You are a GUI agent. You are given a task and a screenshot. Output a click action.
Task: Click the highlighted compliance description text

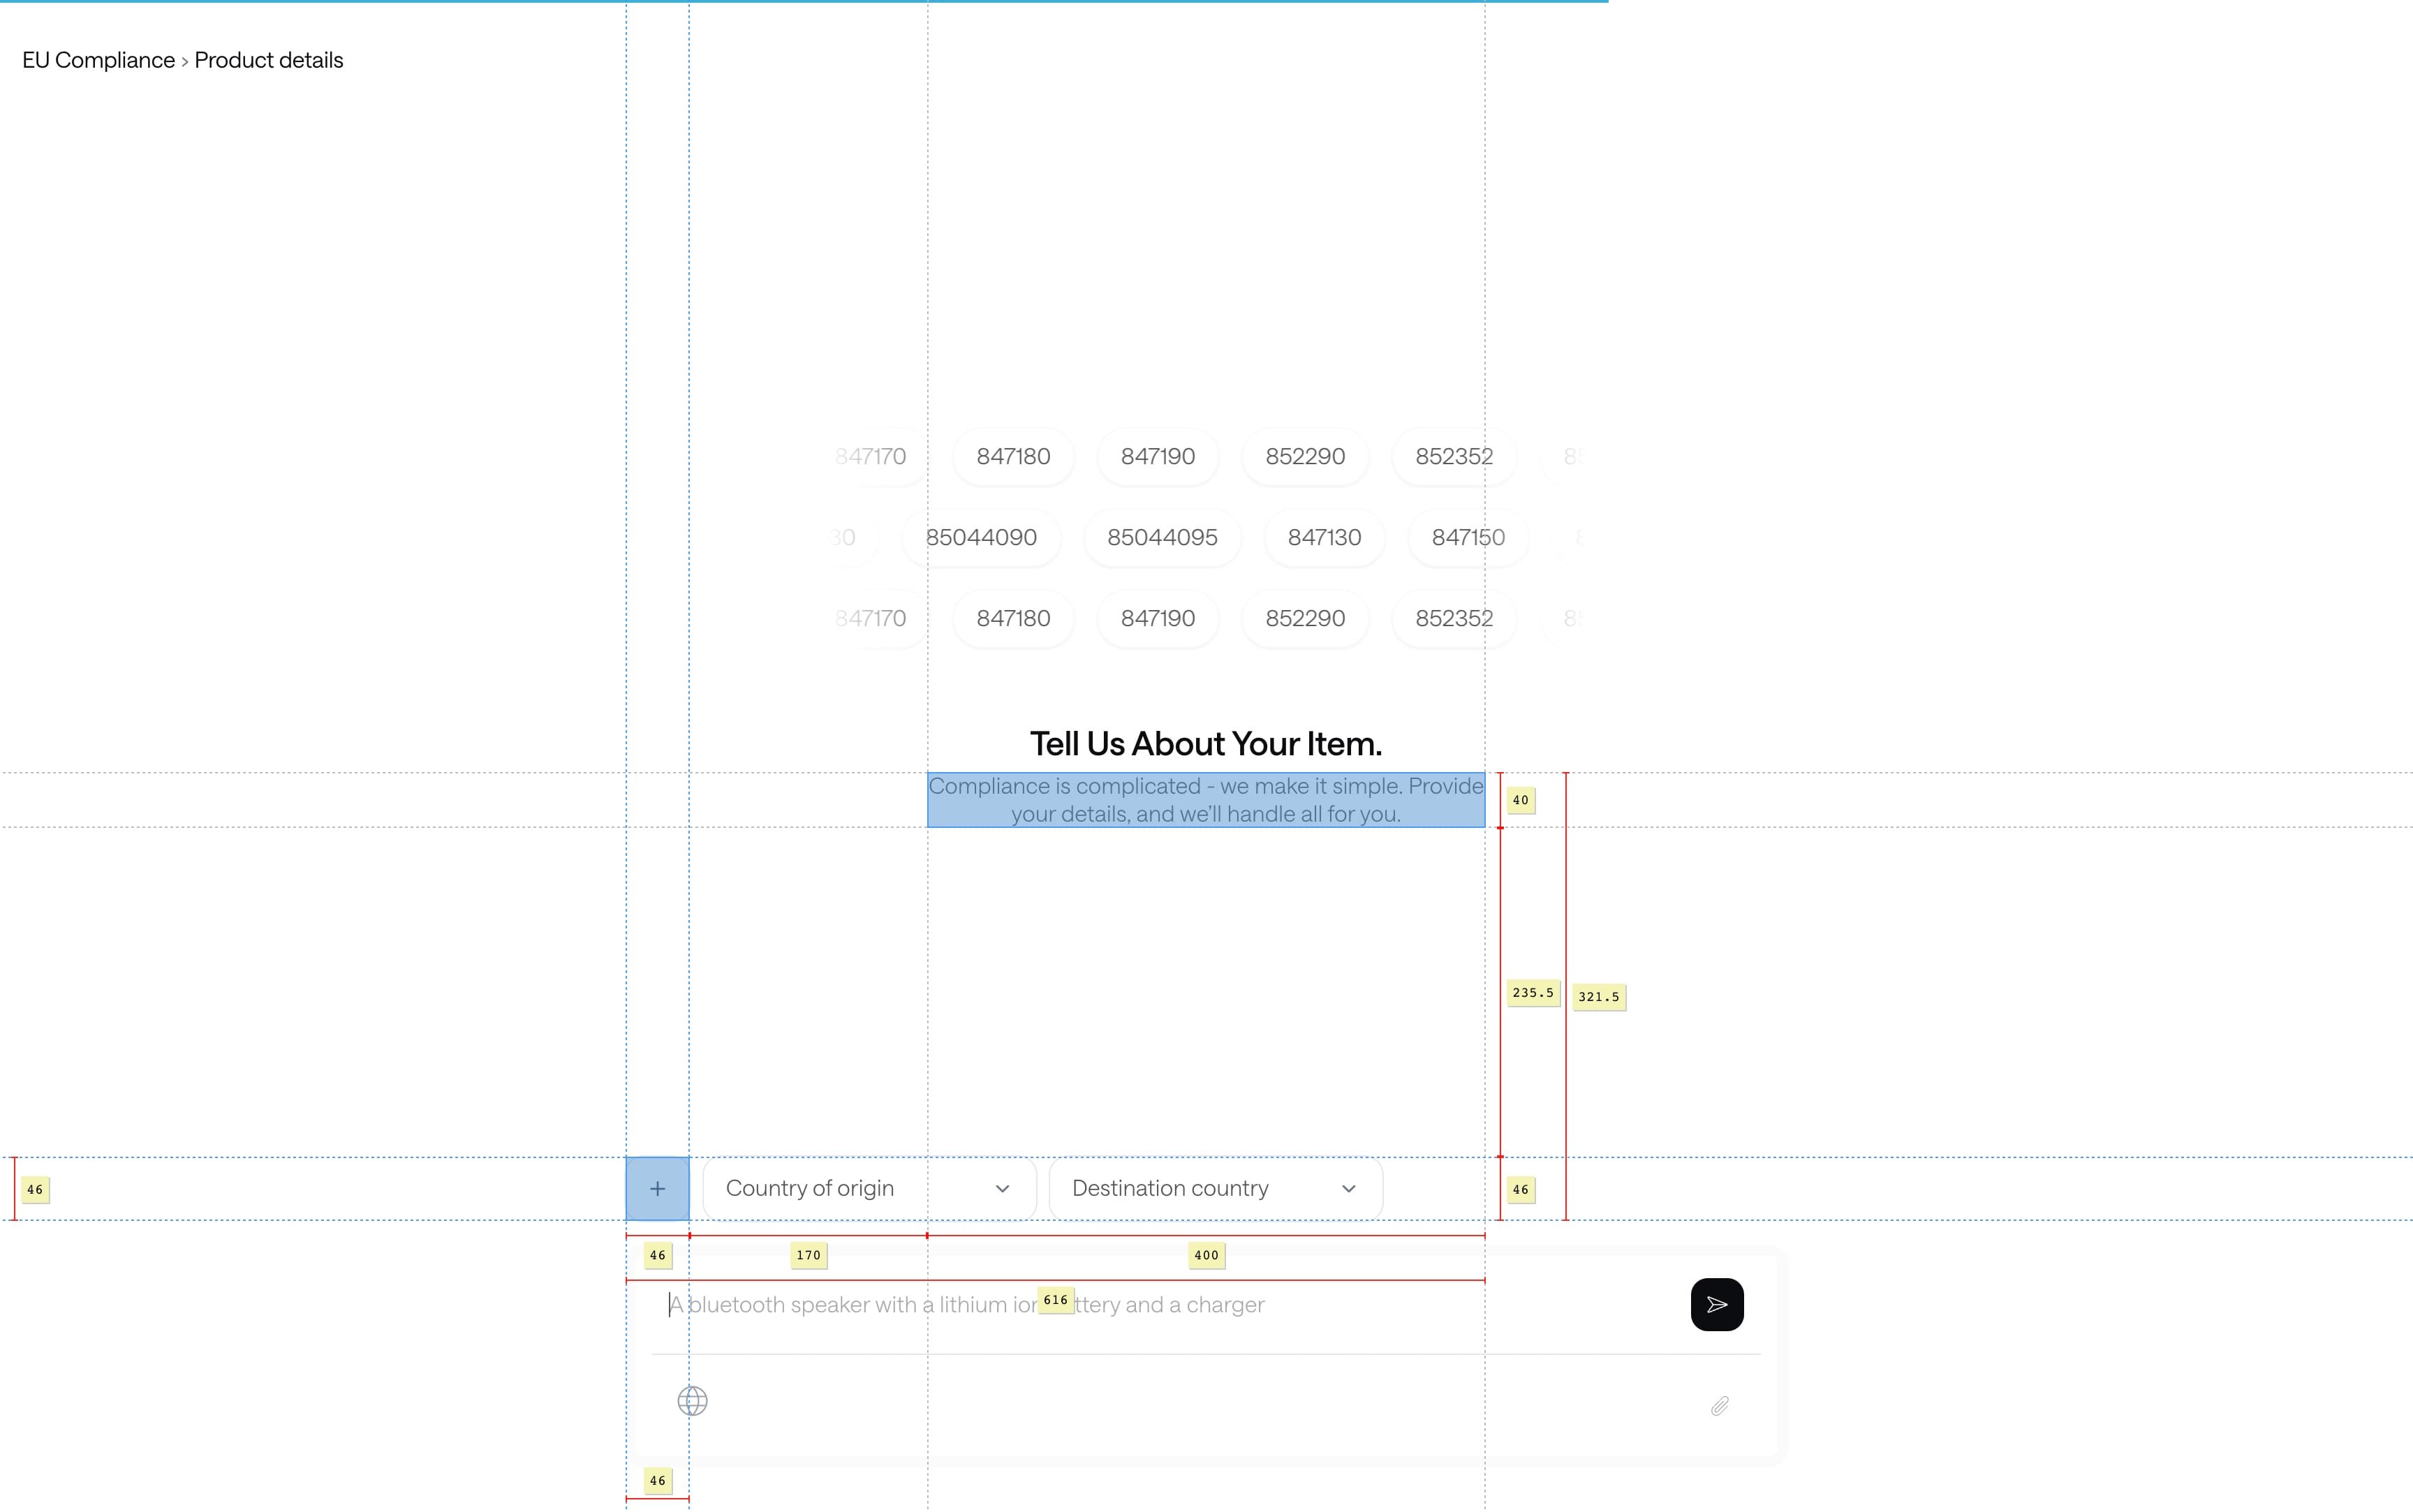pos(1205,799)
